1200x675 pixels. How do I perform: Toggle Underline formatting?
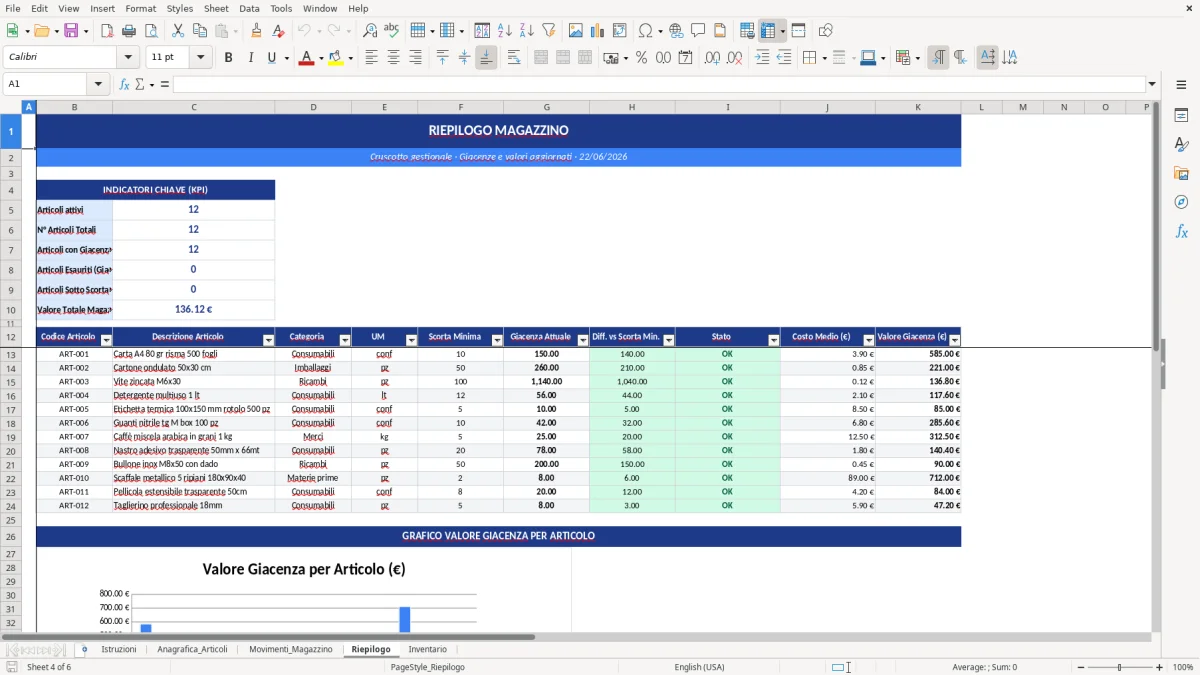coord(271,58)
